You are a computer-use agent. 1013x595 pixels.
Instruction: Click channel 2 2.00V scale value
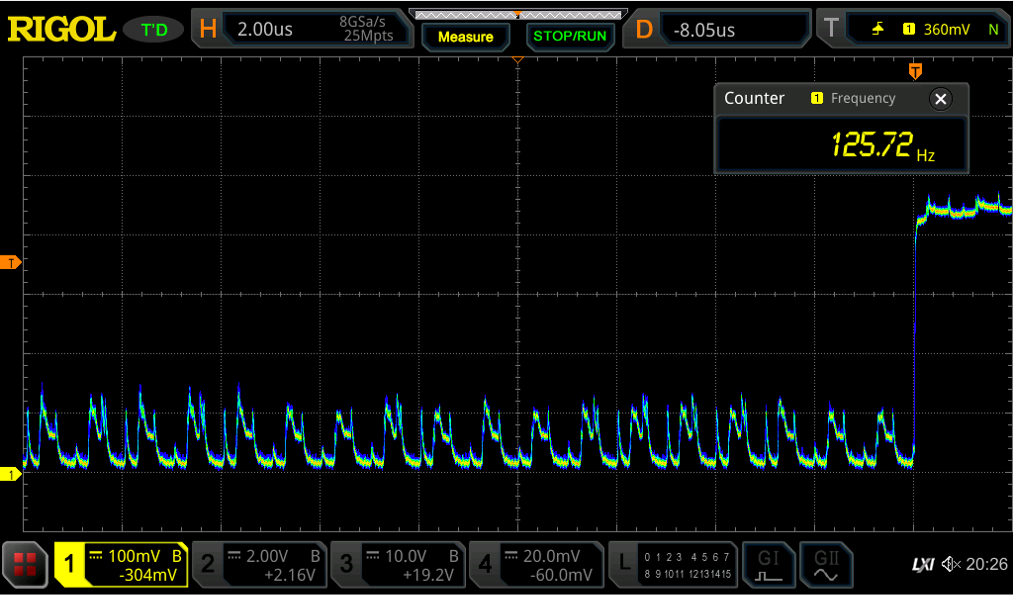point(267,556)
